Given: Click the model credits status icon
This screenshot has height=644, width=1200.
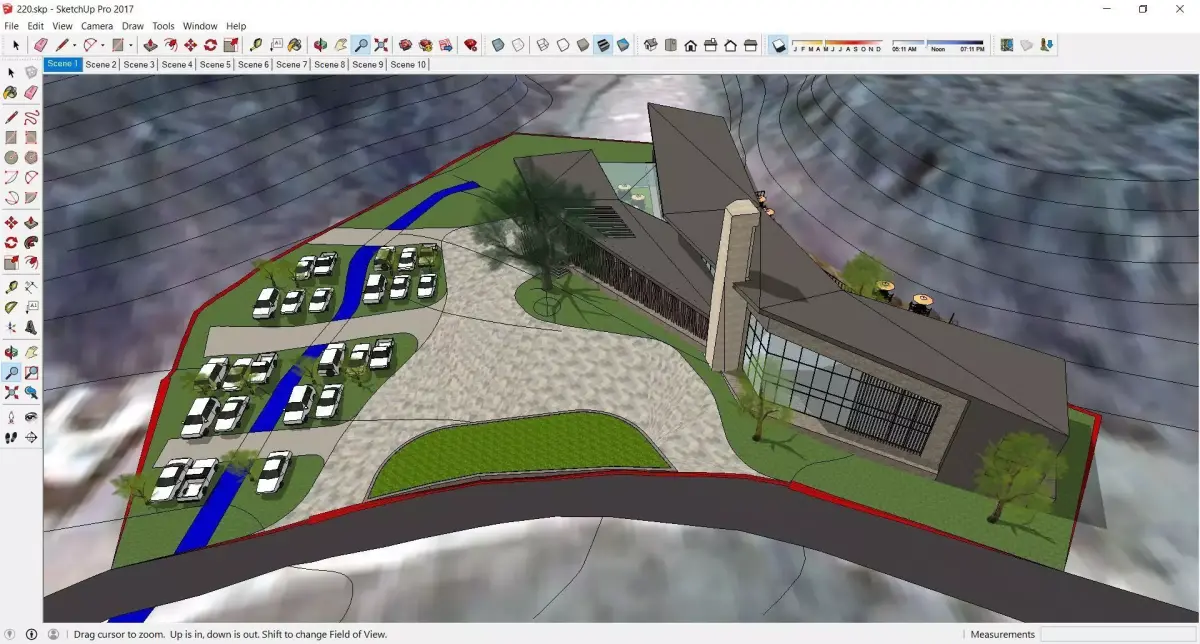Looking at the screenshot, I should [x=32, y=634].
